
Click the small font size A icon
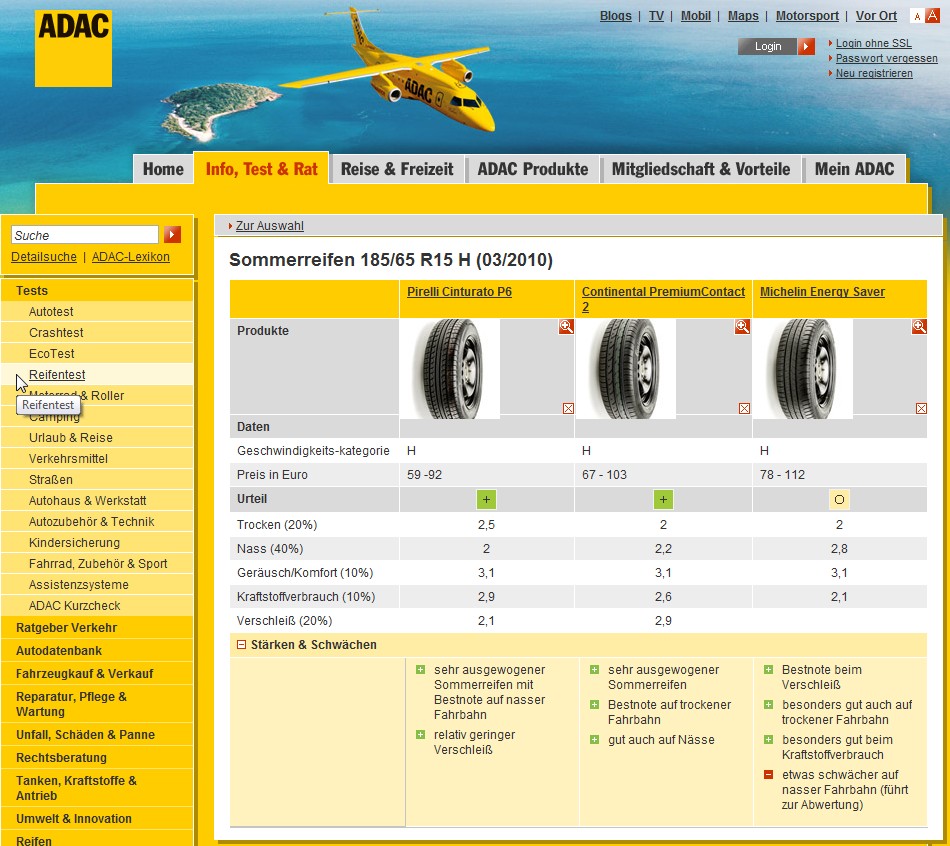917,16
